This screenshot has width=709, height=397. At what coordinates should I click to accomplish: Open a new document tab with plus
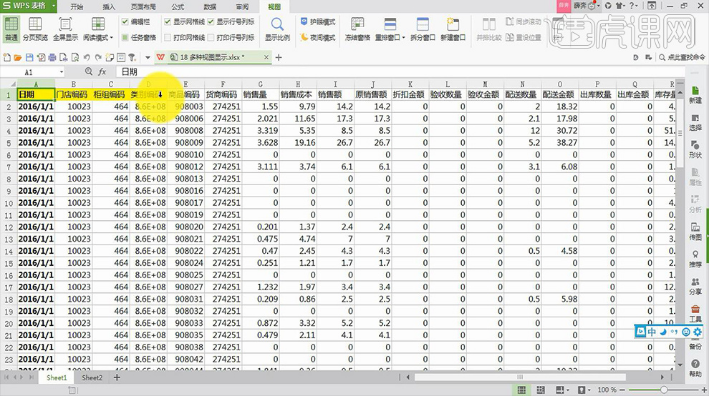(x=279, y=57)
